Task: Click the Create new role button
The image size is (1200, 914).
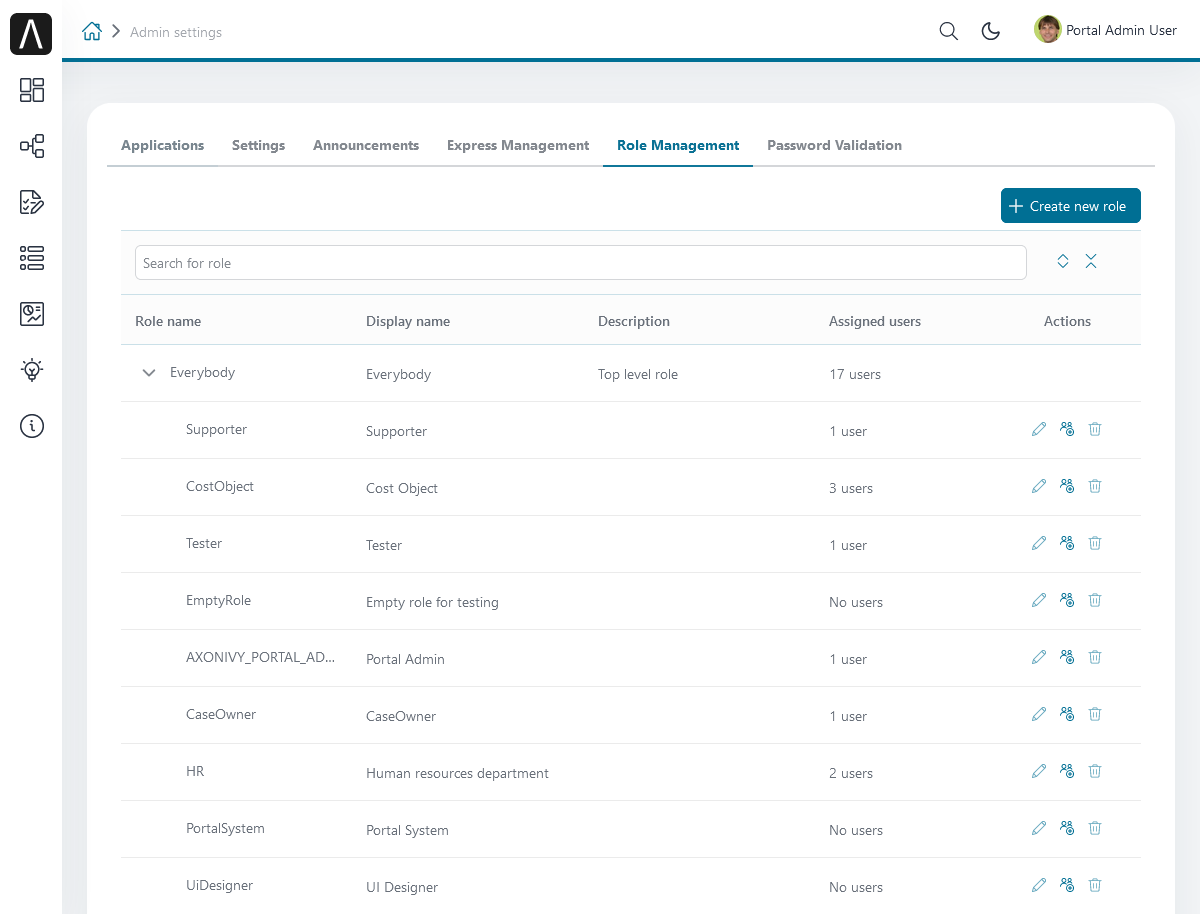Action: [1071, 206]
